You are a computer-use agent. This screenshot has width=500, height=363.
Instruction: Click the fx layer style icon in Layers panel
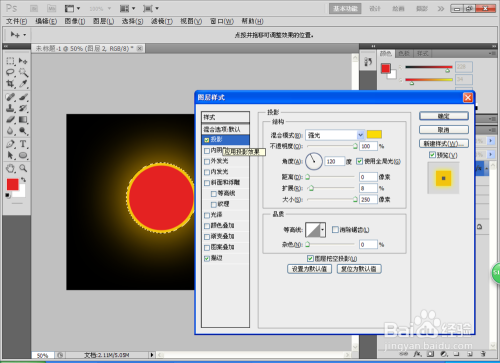(x=417, y=354)
